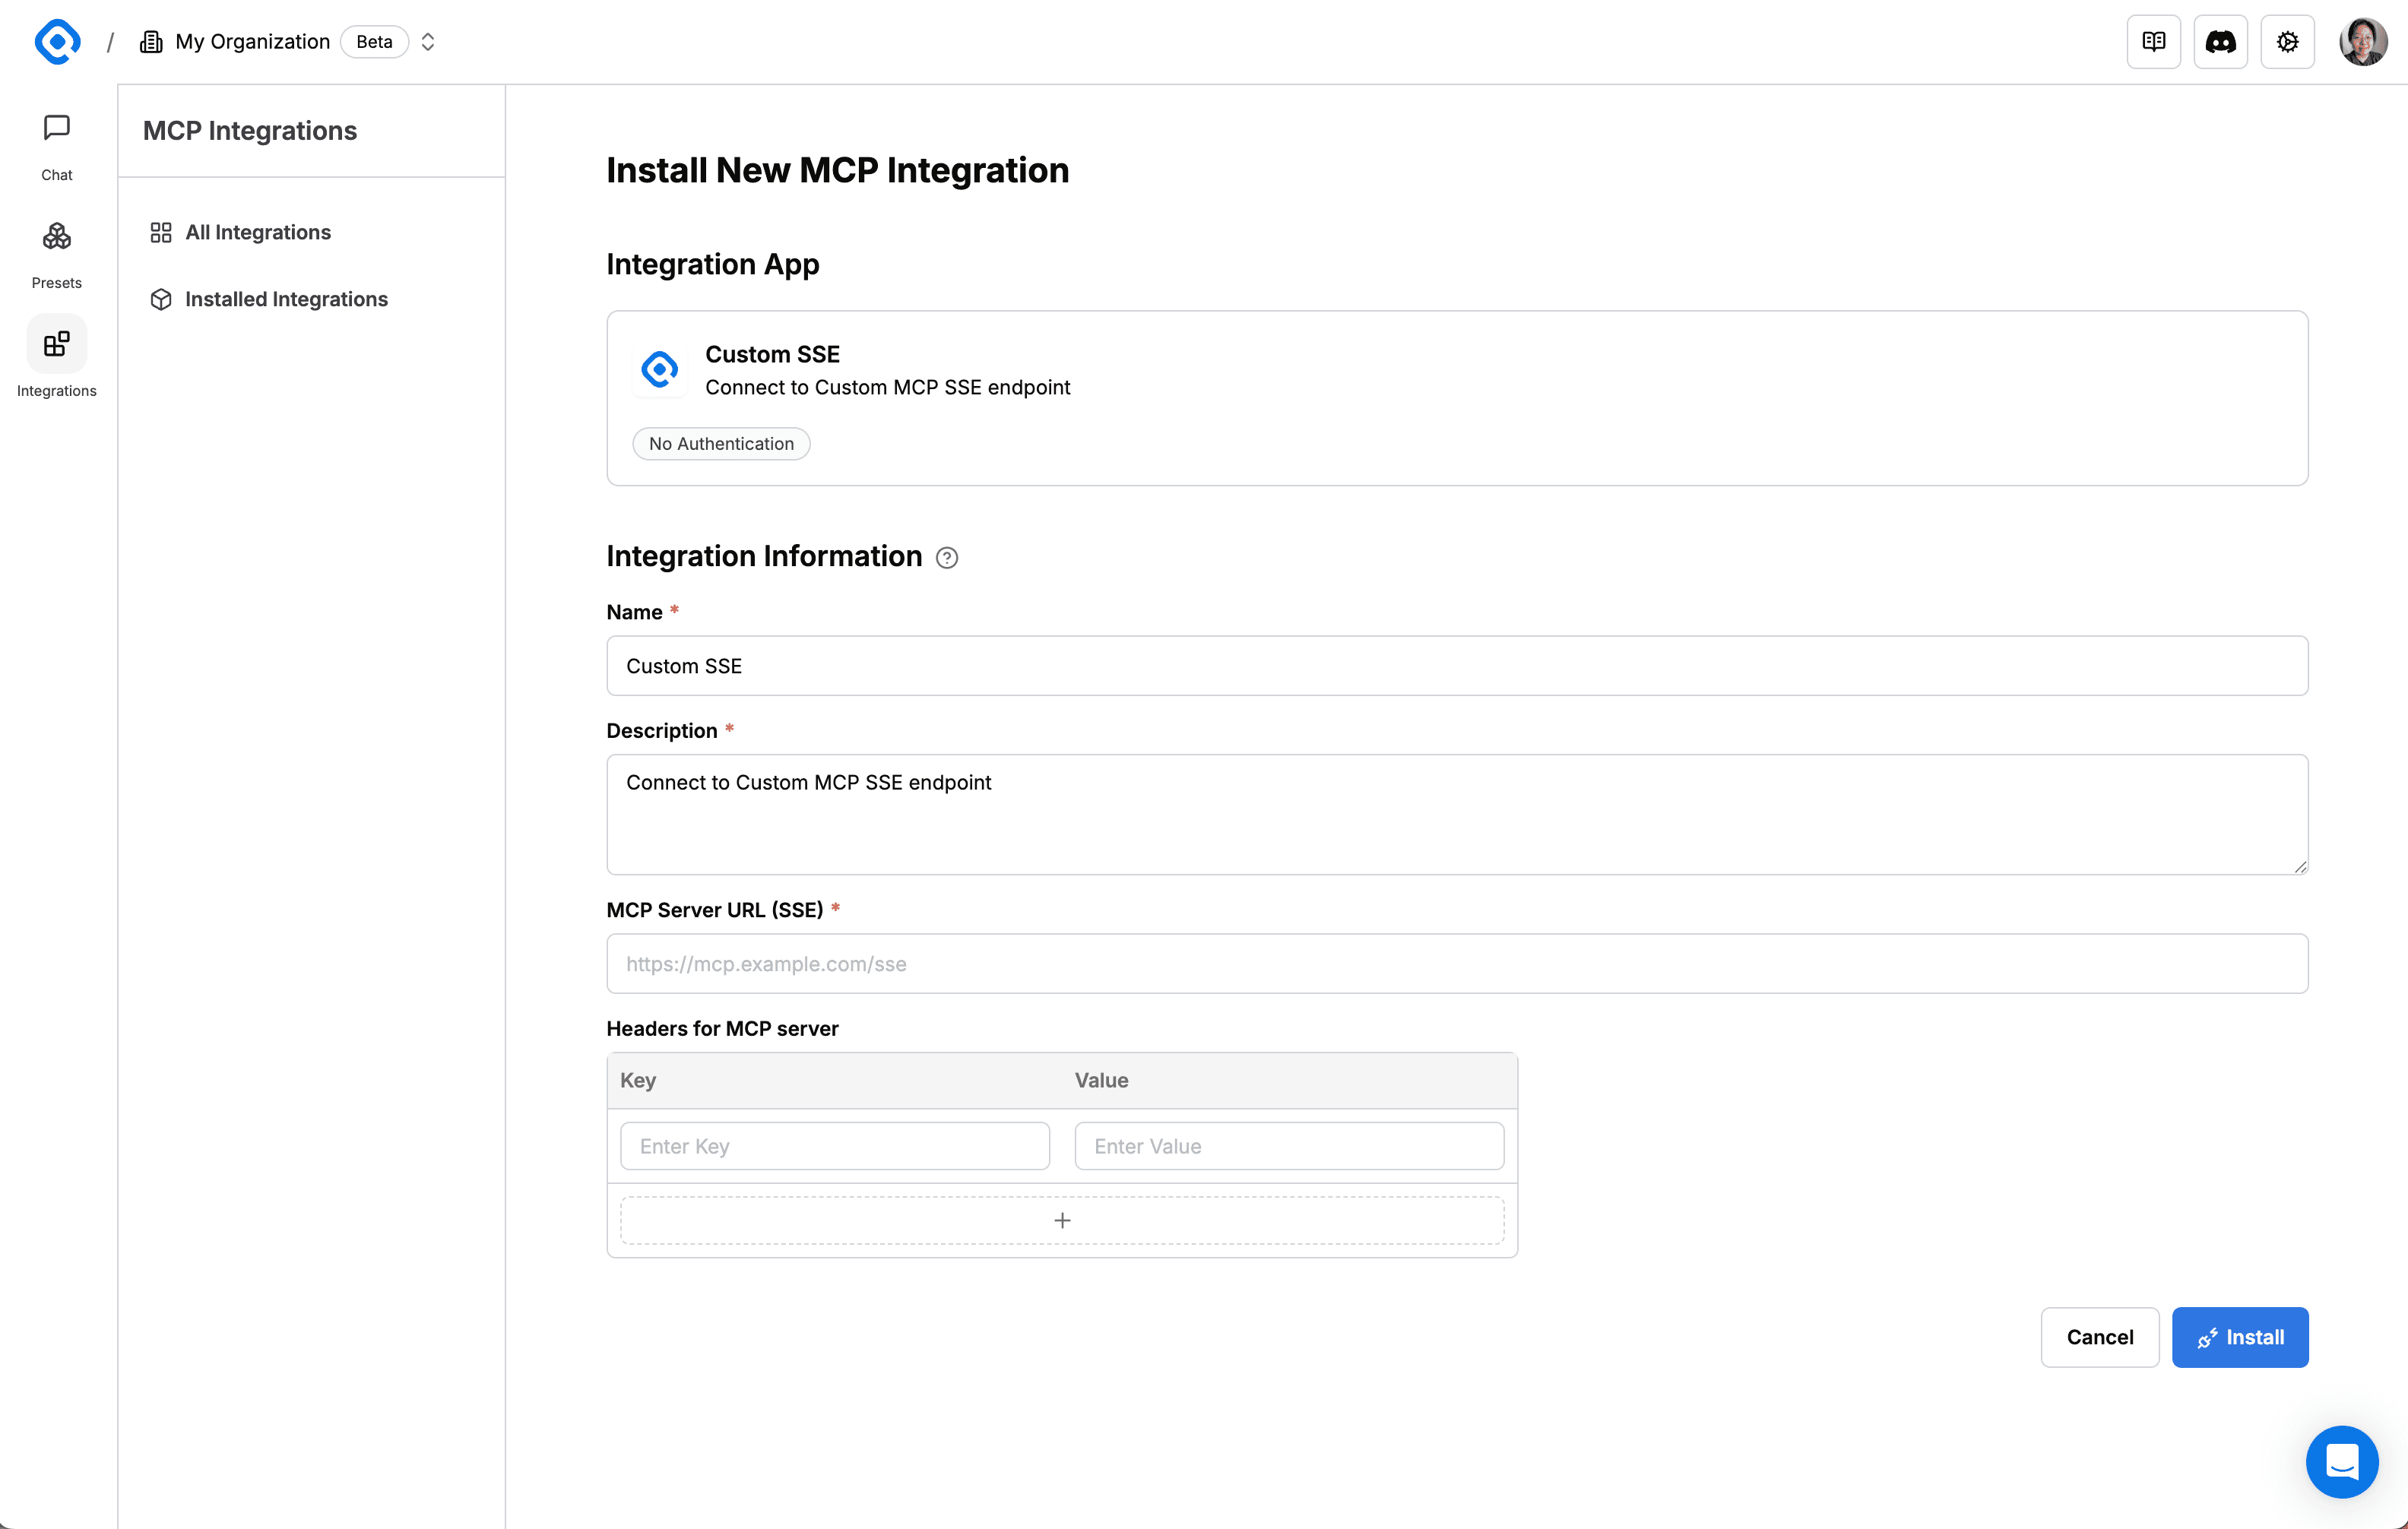Open the settings gear icon
The width and height of the screenshot is (2408, 1529).
(2287, 42)
